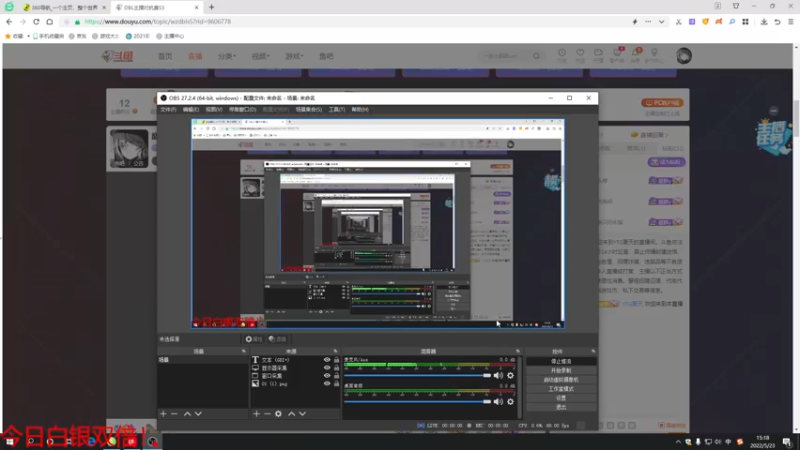Mute the desktop audio speaker icon

[x=498, y=402]
